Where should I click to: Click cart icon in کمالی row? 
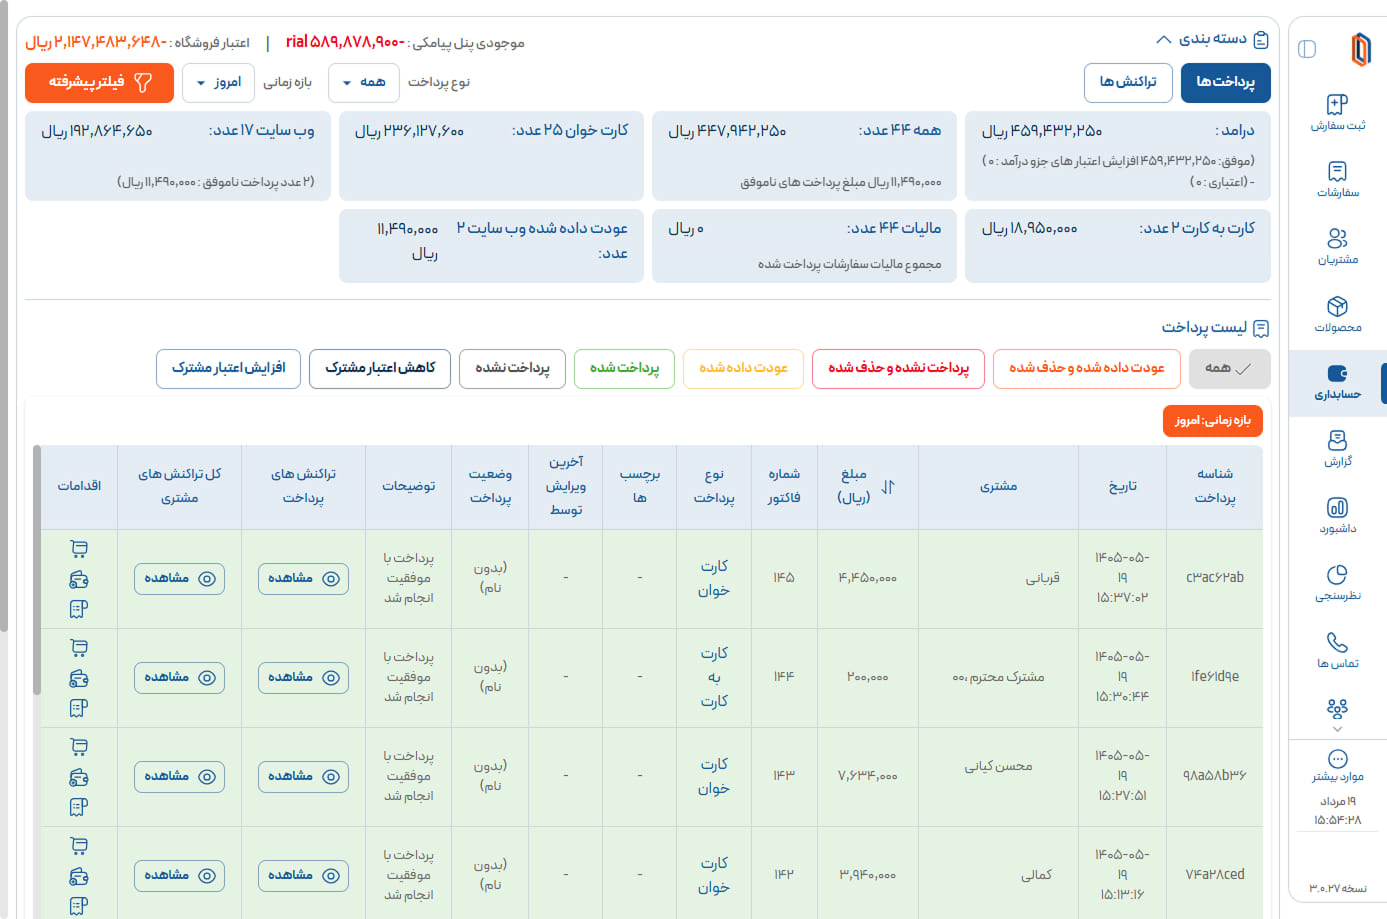click(x=79, y=845)
